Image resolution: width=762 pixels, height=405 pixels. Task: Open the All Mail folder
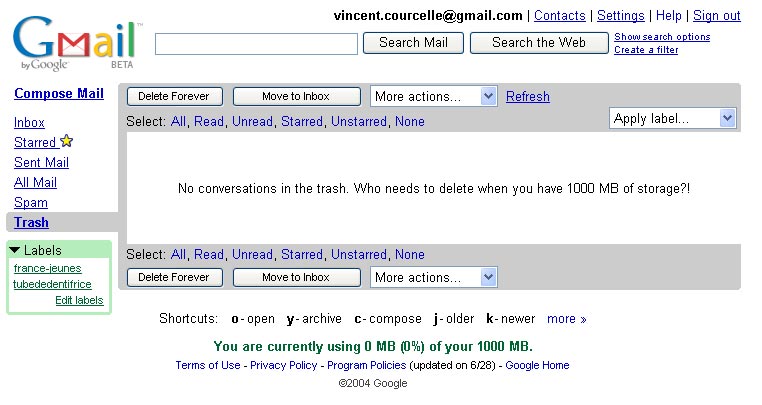[x=35, y=182]
